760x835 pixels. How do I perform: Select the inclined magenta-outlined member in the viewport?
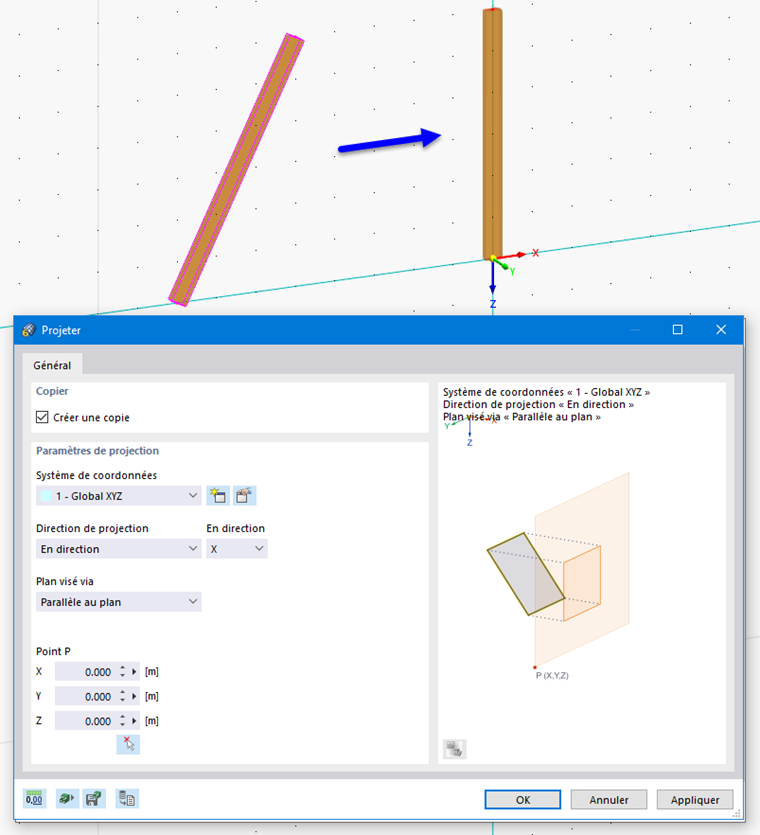236,170
